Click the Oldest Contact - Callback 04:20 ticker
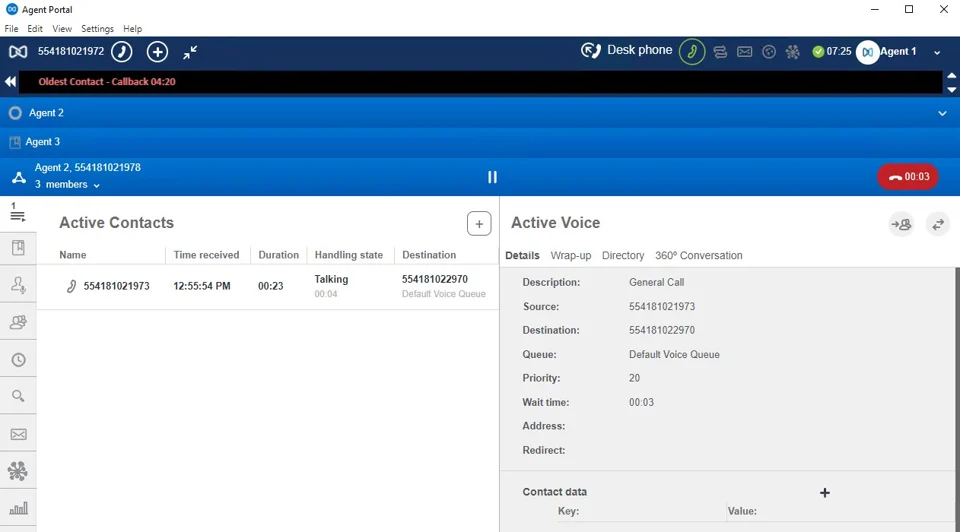The image size is (960, 532). 107,81
